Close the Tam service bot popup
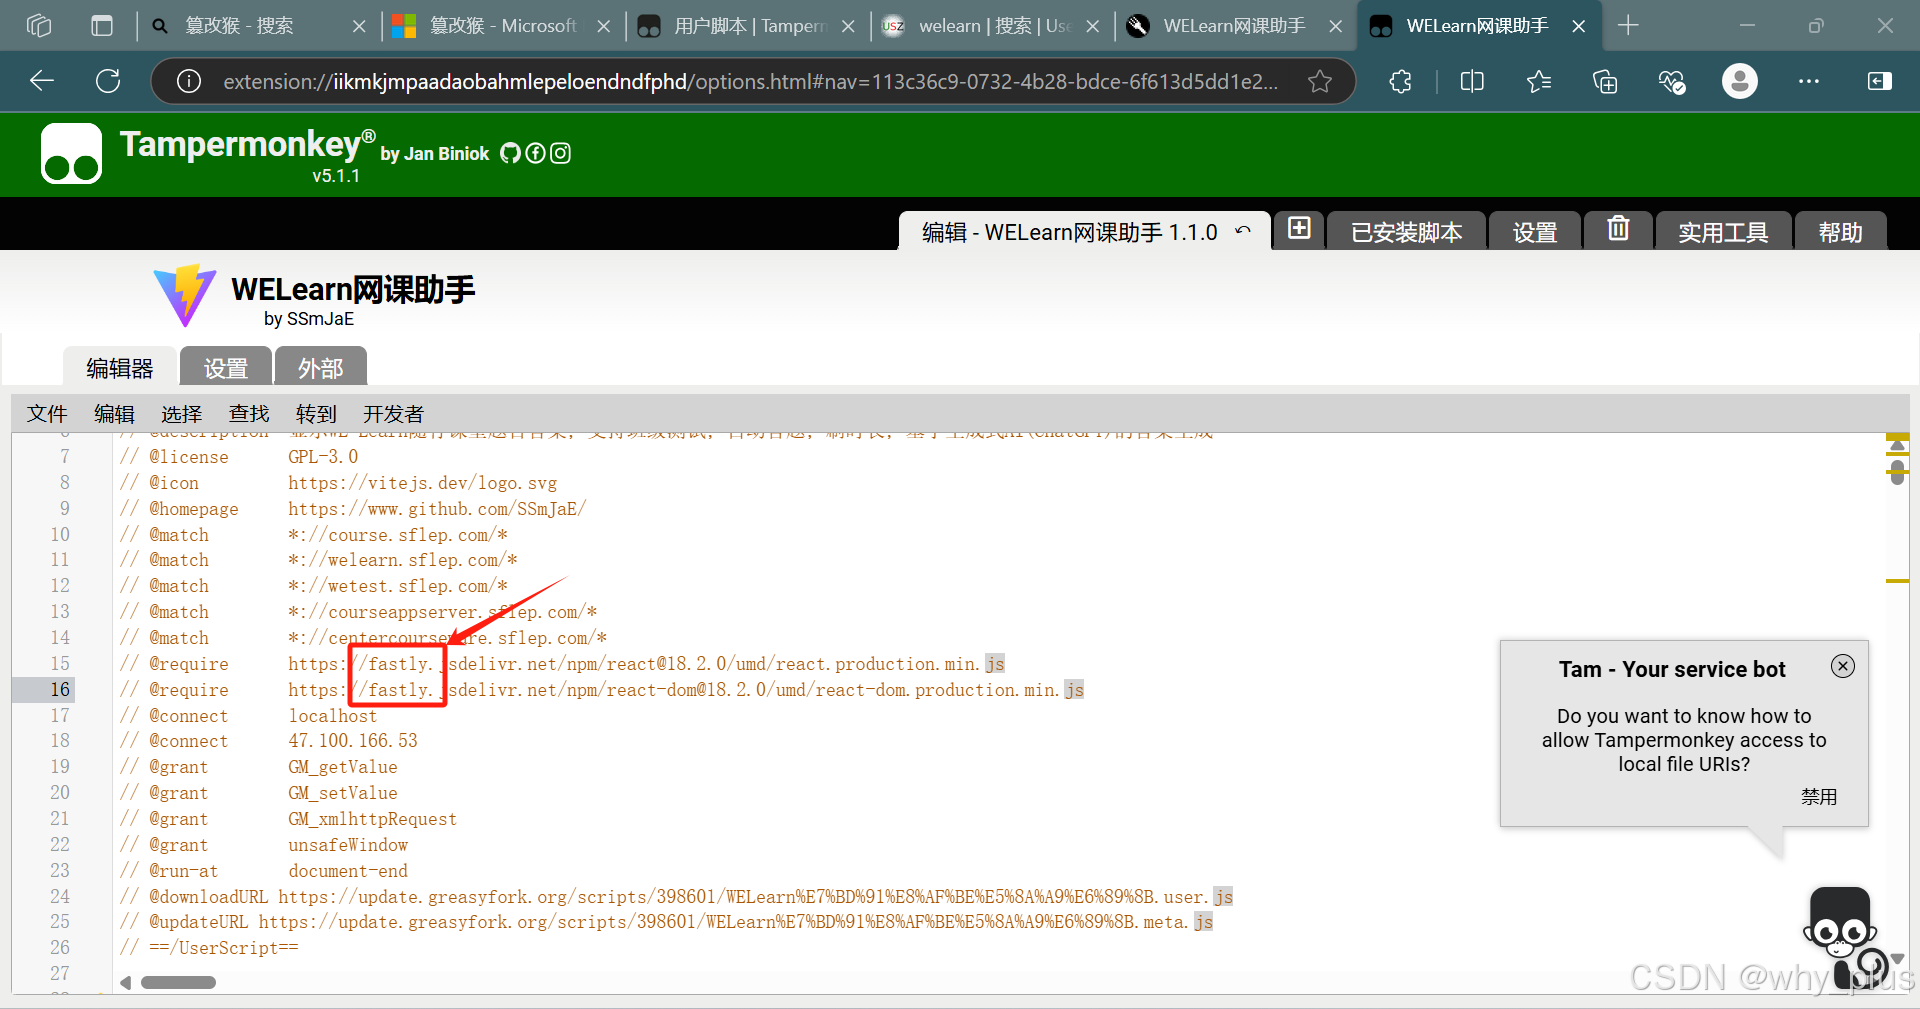Viewport: 1920px width, 1009px height. tap(1843, 666)
